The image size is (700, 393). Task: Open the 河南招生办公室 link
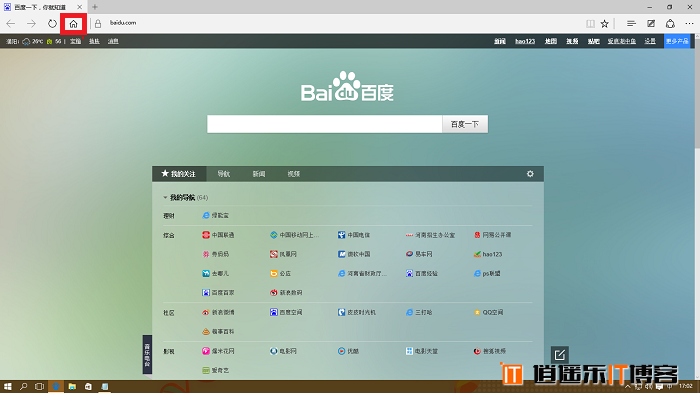(430, 235)
